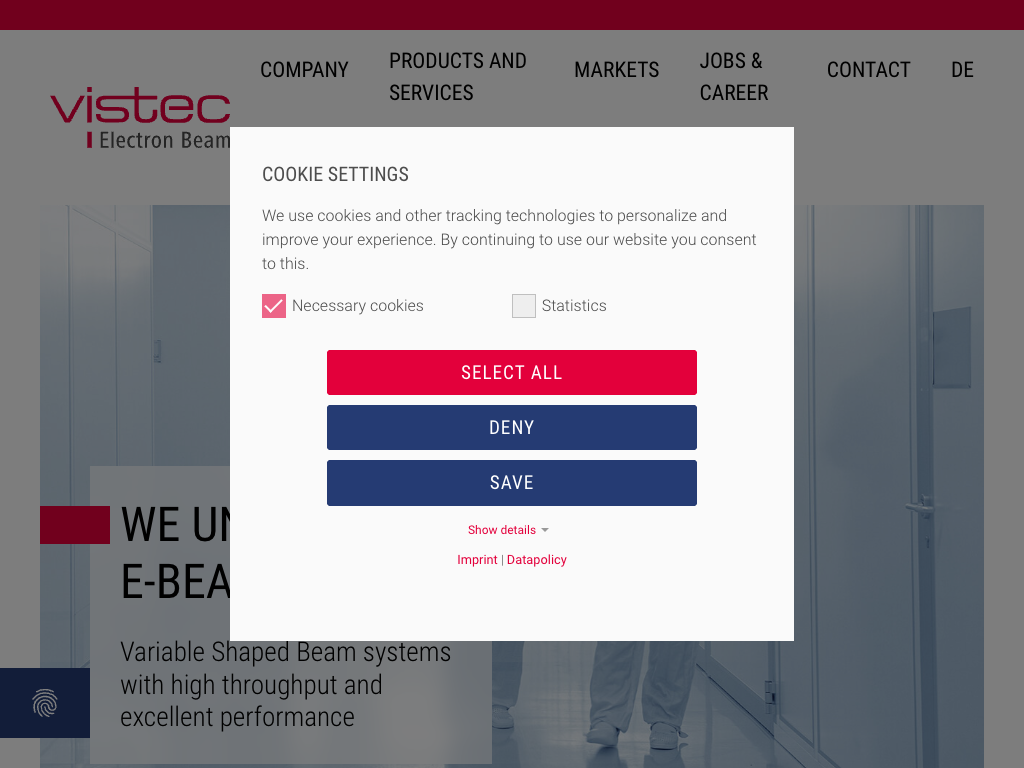Open the Markets menu item
Viewport: 1024px width, 768px height.
pyautogui.click(x=616, y=70)
